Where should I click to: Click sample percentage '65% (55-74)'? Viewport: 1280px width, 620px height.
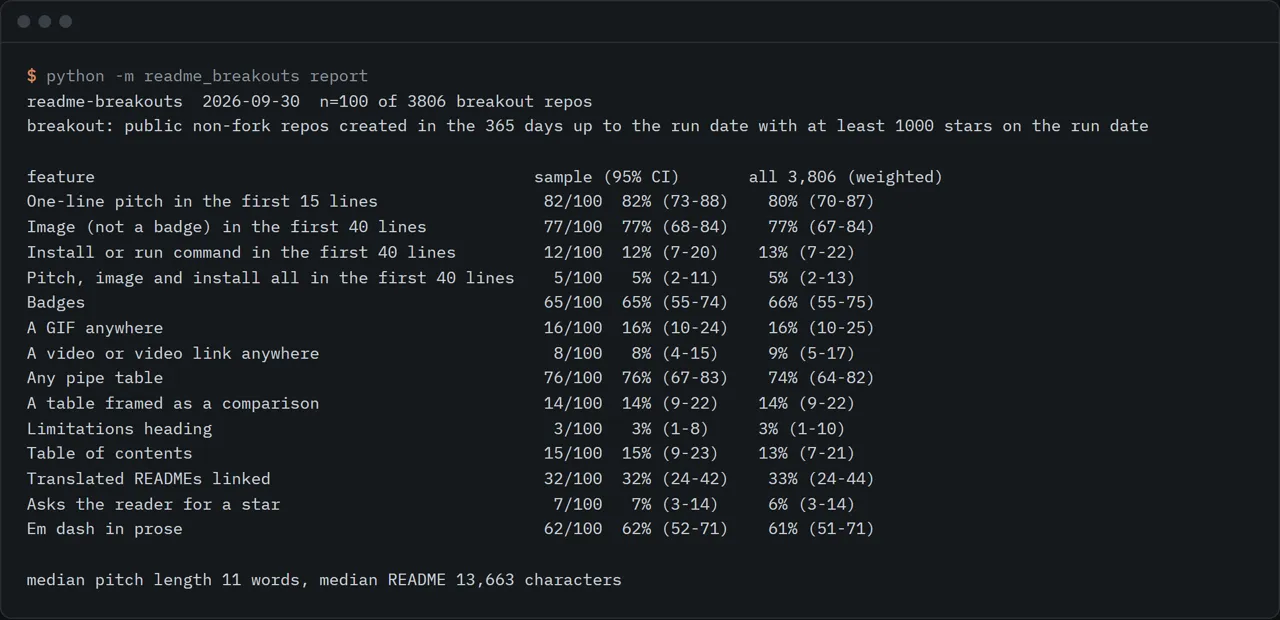click(675, 303)
